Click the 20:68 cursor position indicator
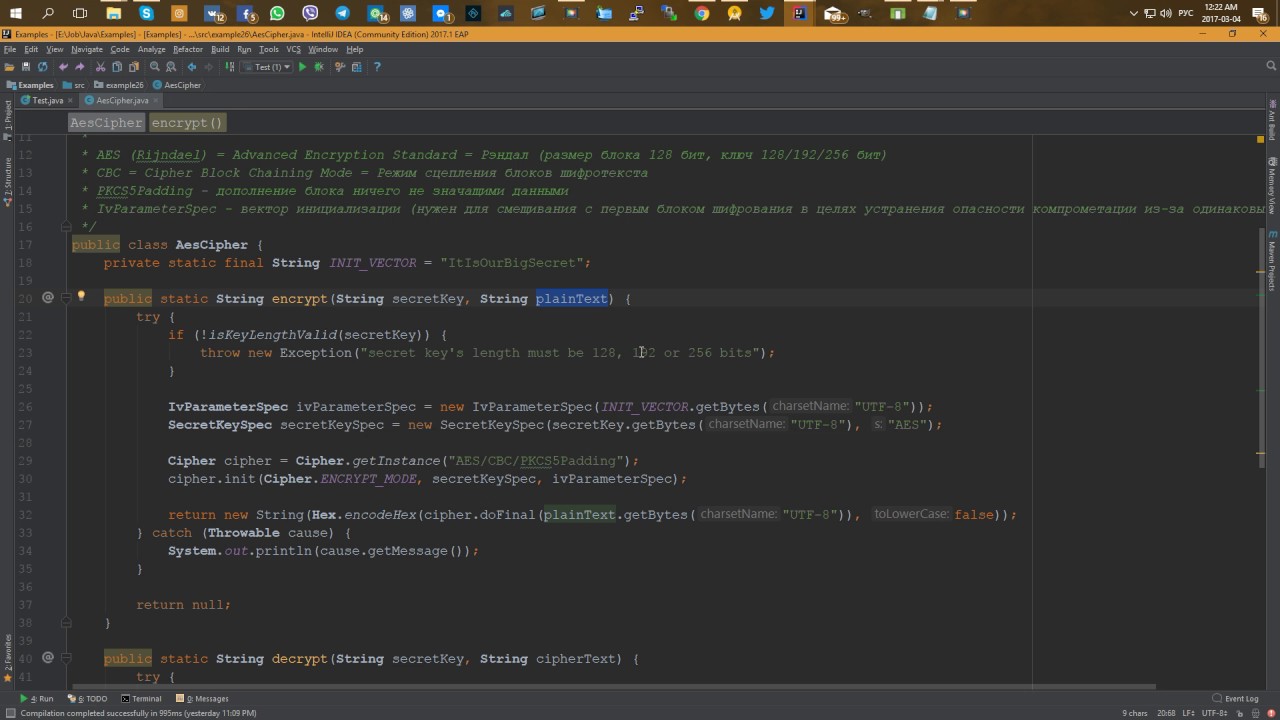This screenshot has width=1280, height=720. pyautogui.click(x=1166, y=713)
